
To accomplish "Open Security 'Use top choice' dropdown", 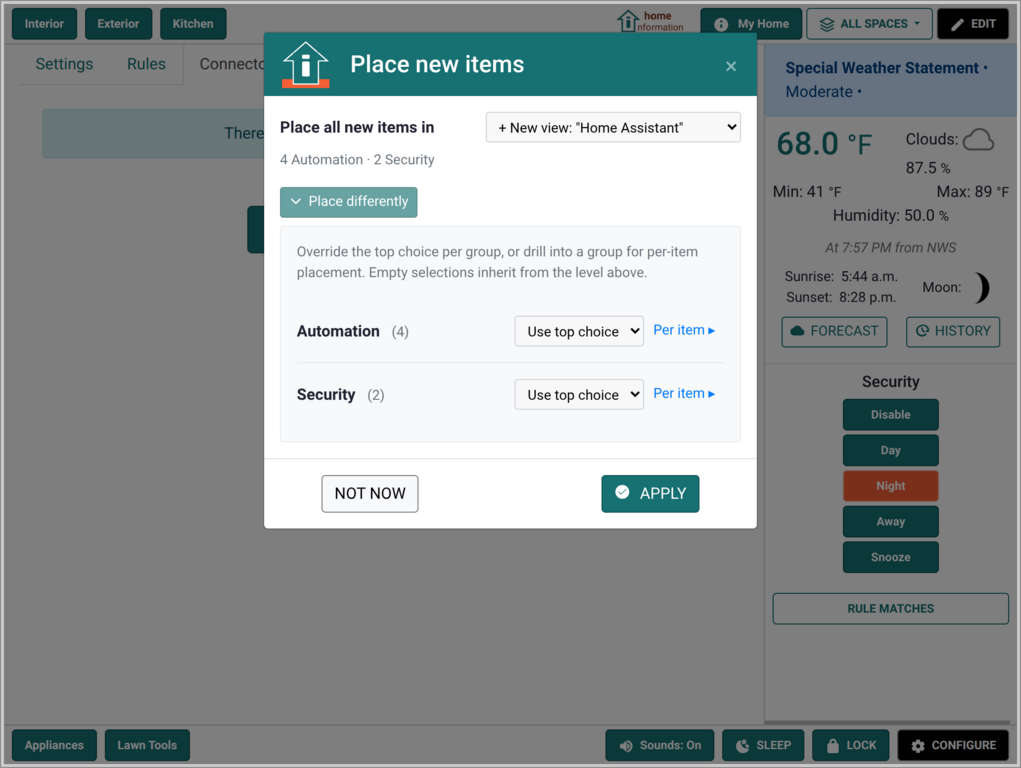I will point(579,395).
